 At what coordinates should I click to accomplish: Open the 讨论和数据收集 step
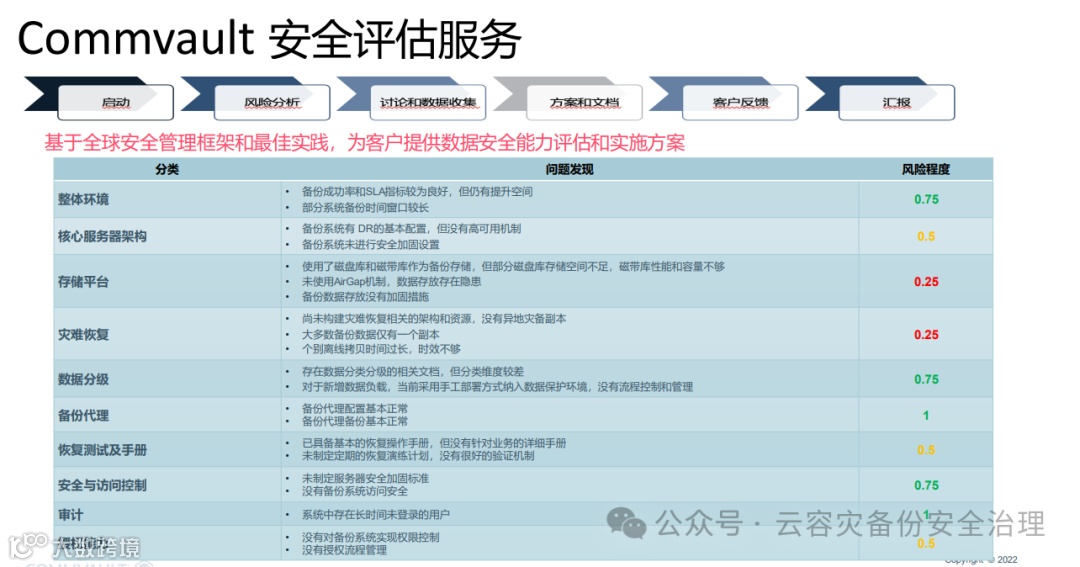pyautogui.click(x=428, y=102)
